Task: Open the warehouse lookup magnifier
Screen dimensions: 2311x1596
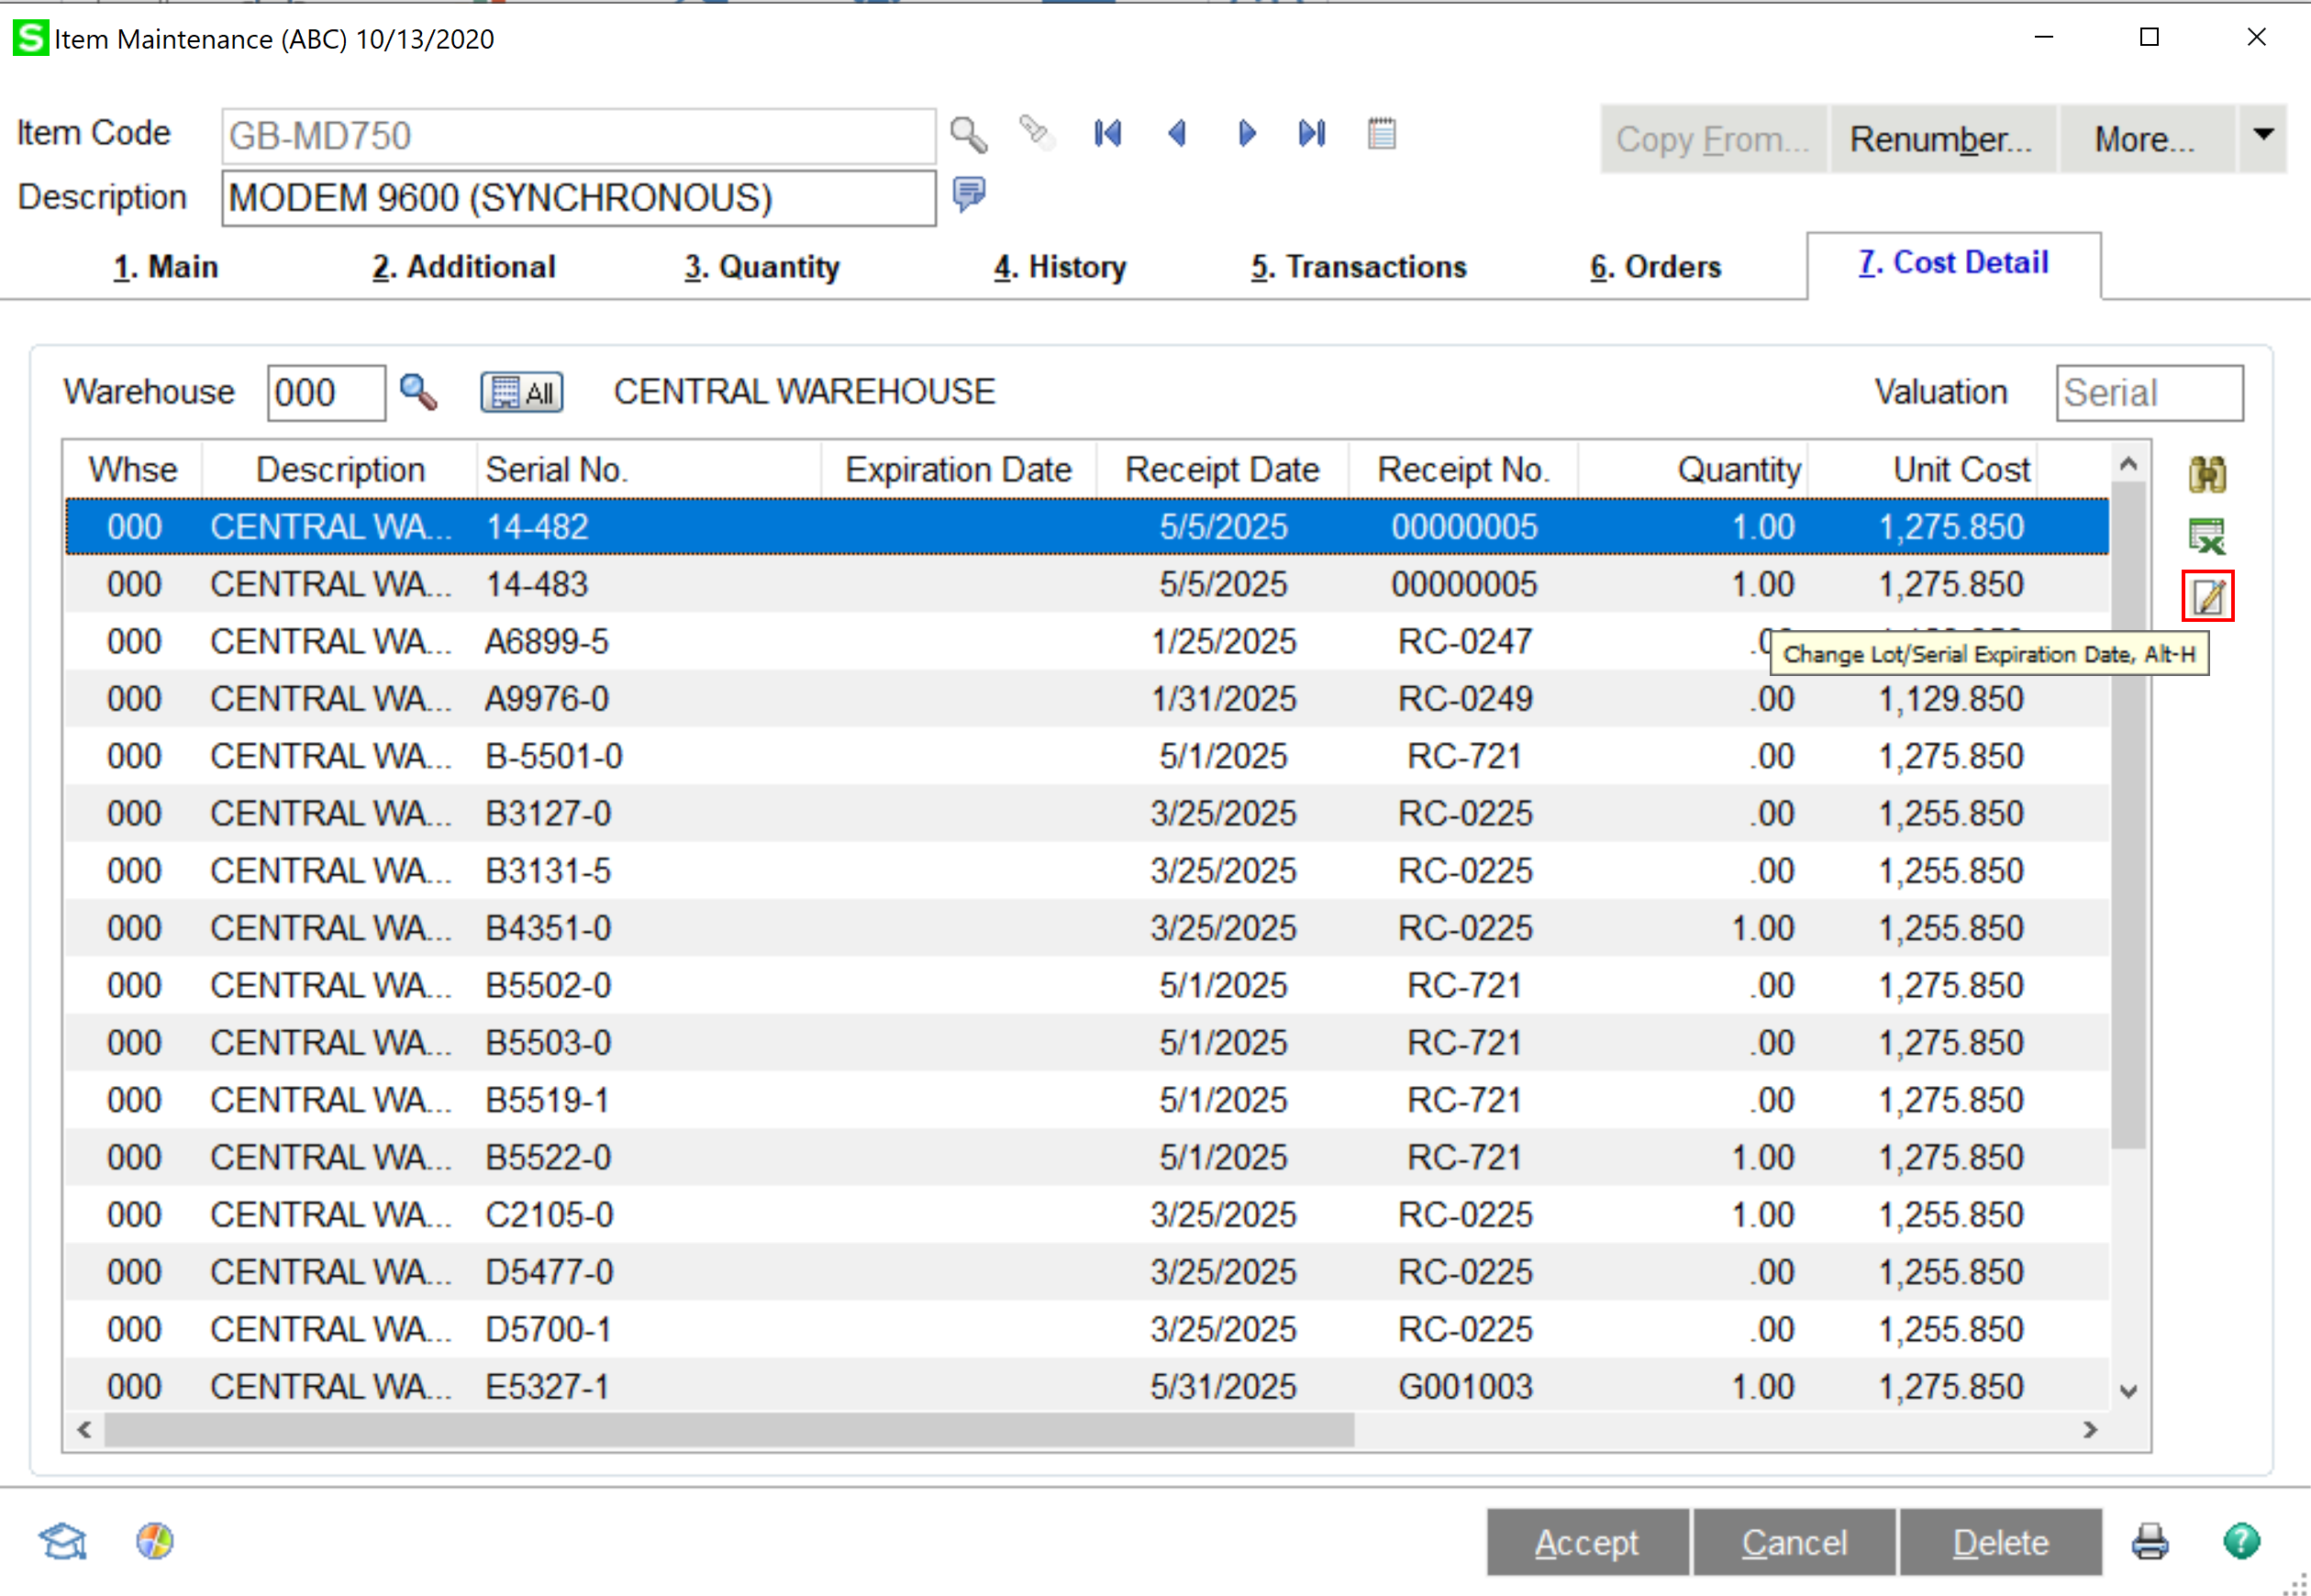Action: point(418,392)
